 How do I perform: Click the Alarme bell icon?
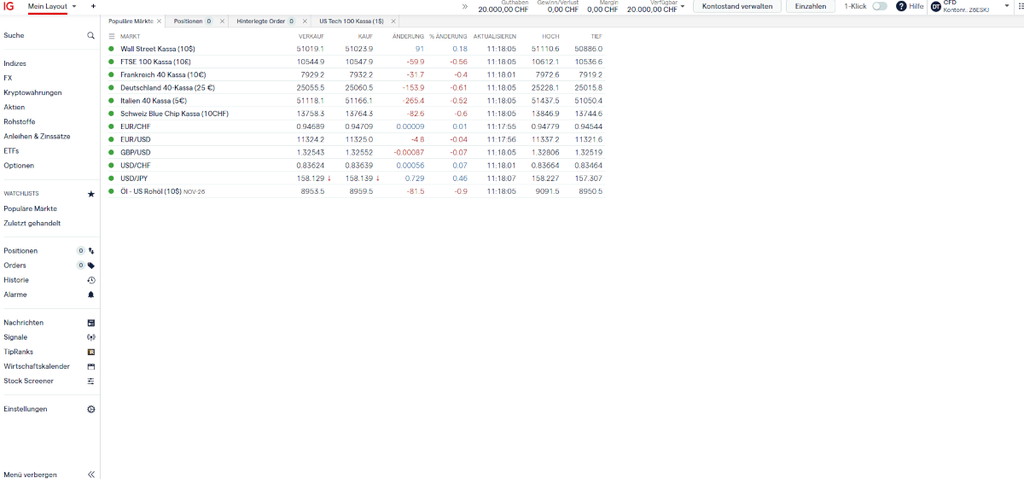tap(91, 295)
